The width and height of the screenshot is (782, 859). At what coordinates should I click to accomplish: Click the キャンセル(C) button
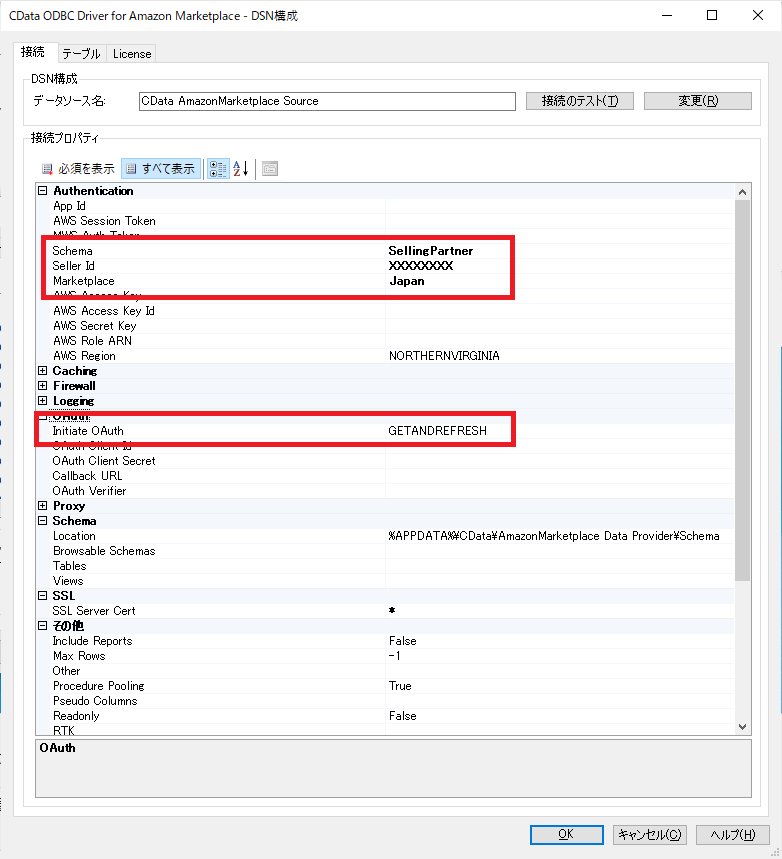pos(649,834)
